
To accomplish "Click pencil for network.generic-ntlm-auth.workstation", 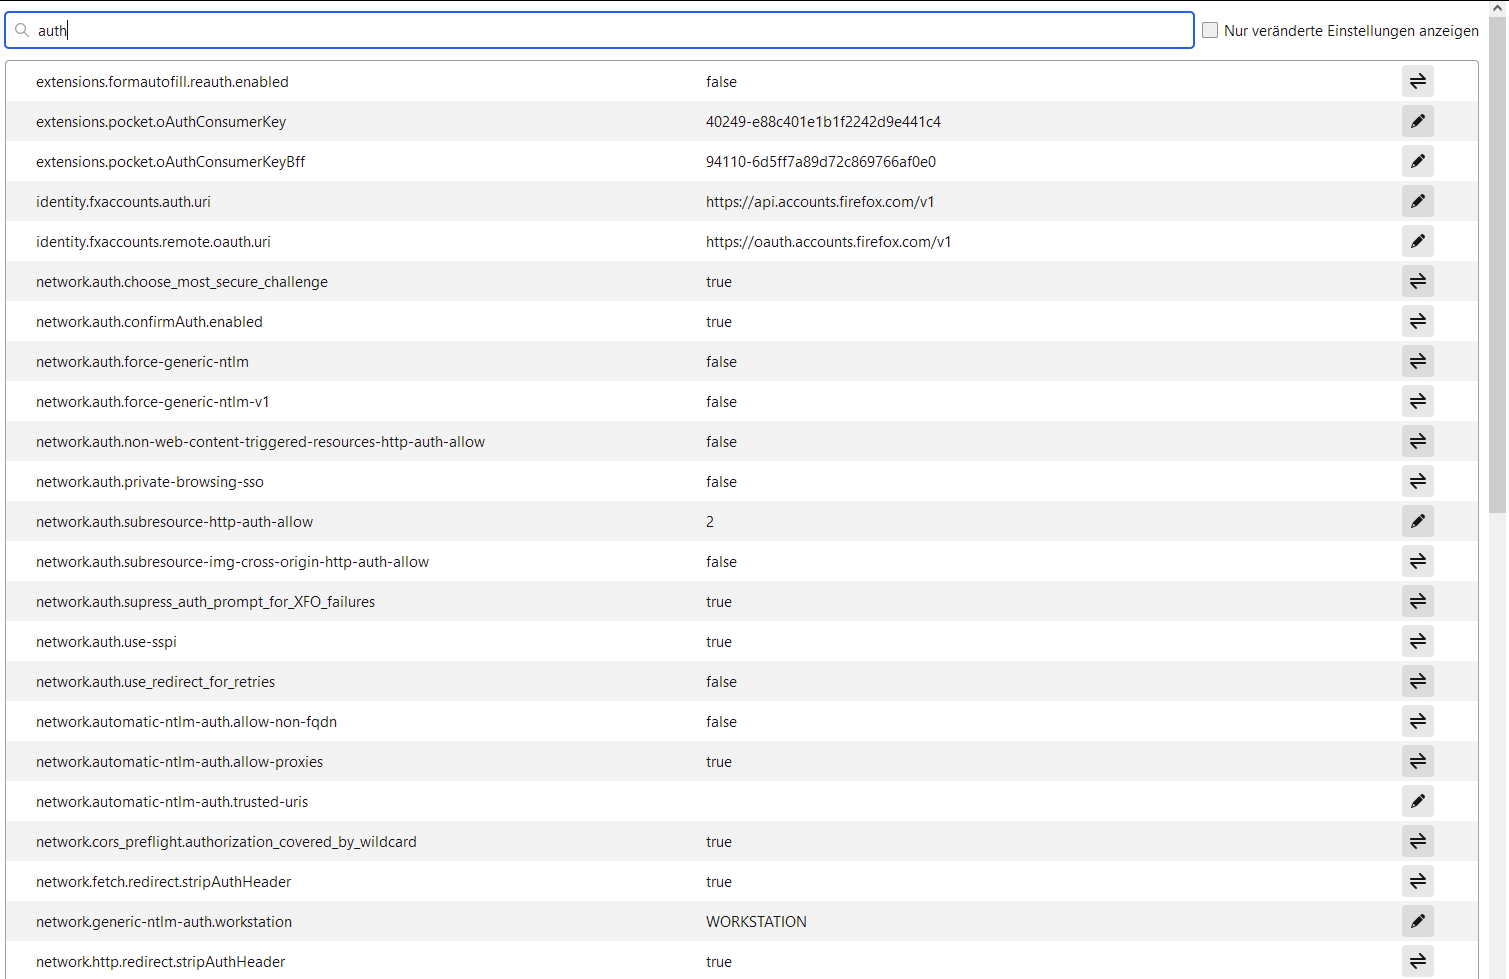I will pos(1417,921).
